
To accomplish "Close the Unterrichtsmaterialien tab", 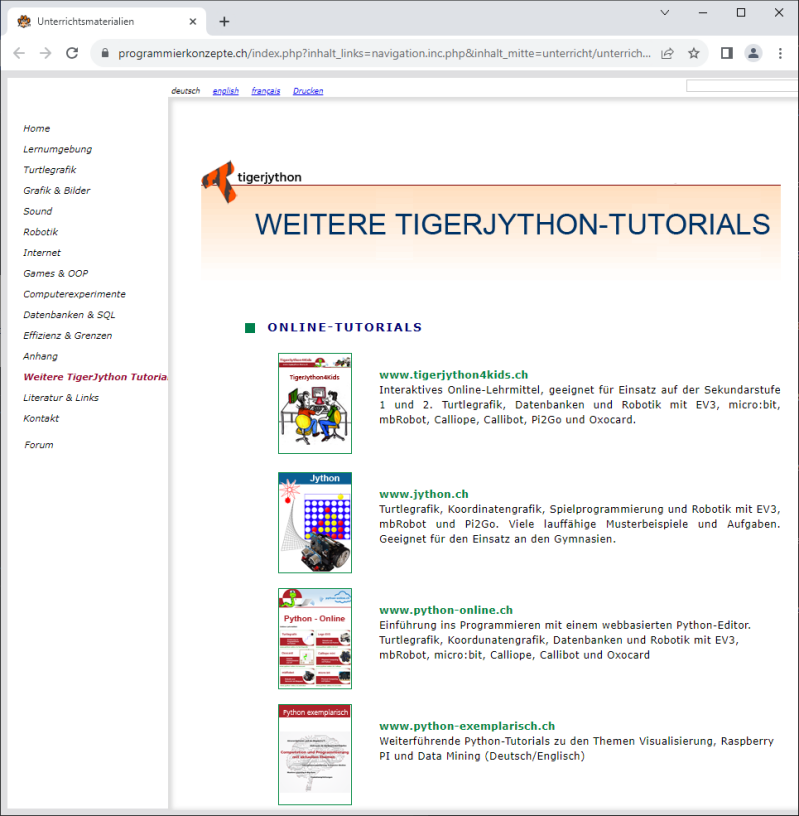I will click(x=193, y=21).
